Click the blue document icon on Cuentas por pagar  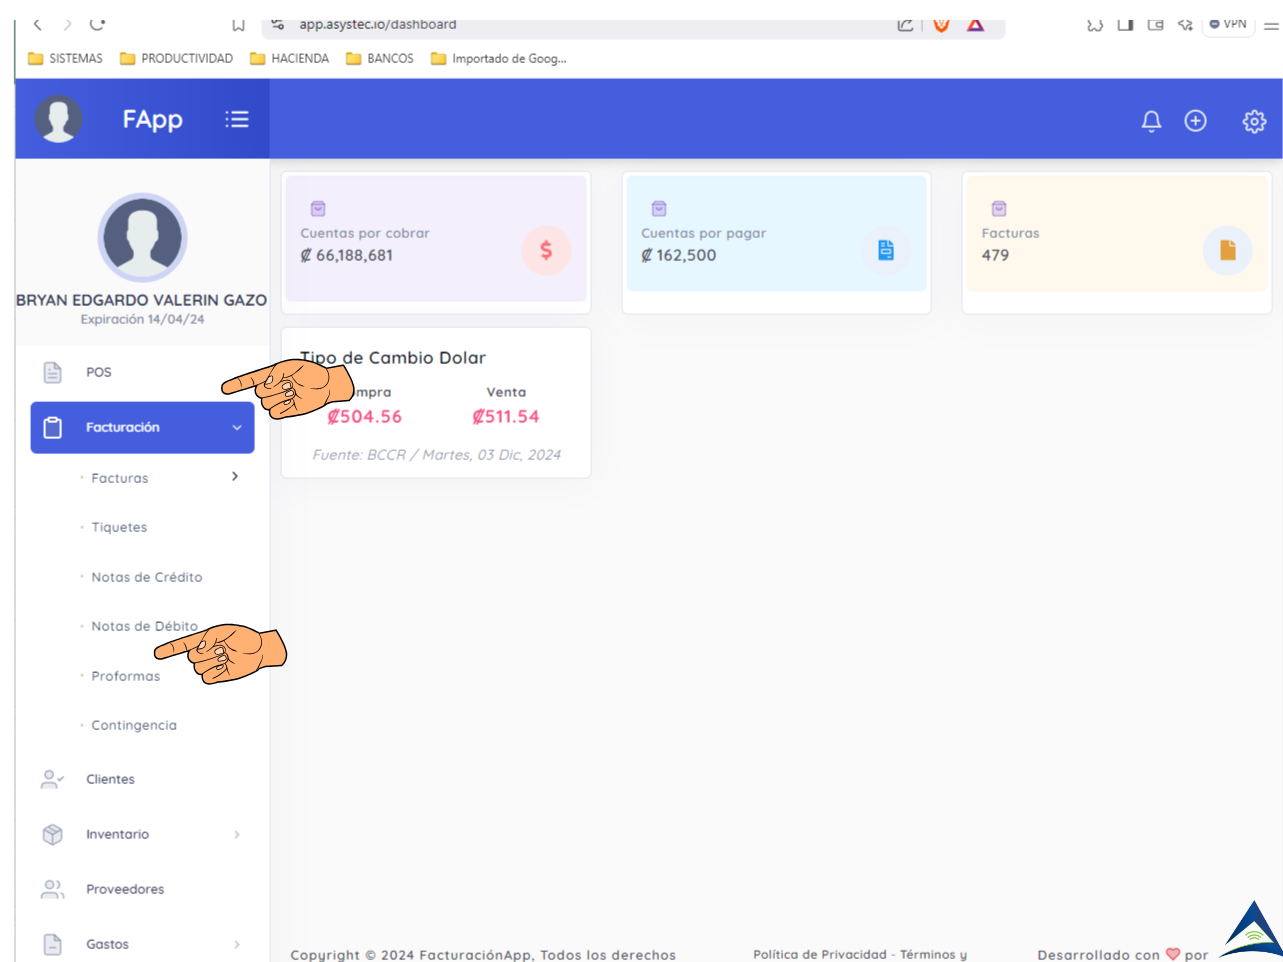coord(886,250)
